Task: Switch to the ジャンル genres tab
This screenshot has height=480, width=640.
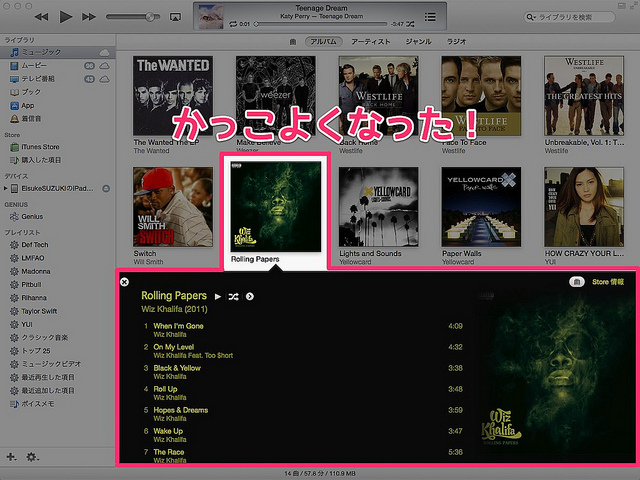Action: pyautogui.click(x=418, y=42)
